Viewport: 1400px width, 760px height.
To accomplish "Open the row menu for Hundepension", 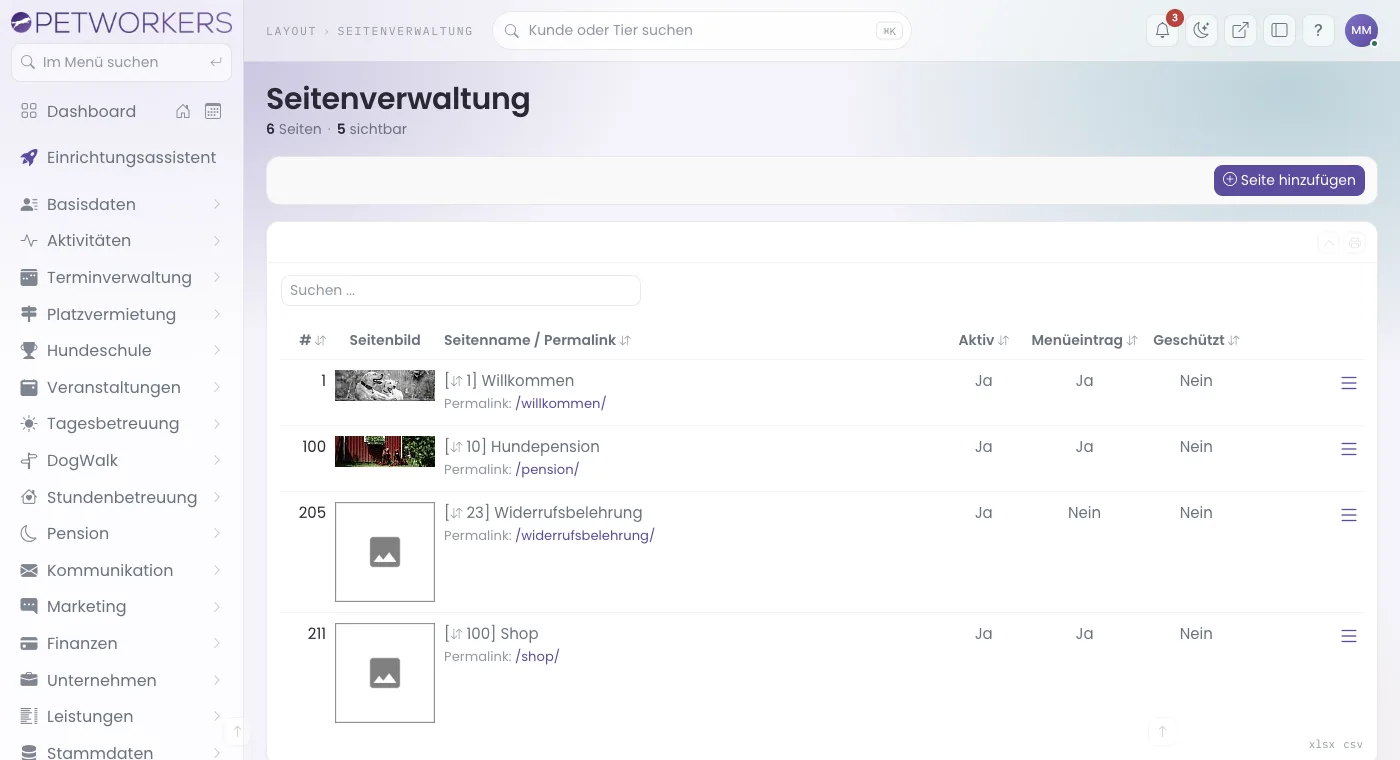I will [1349, 449].
